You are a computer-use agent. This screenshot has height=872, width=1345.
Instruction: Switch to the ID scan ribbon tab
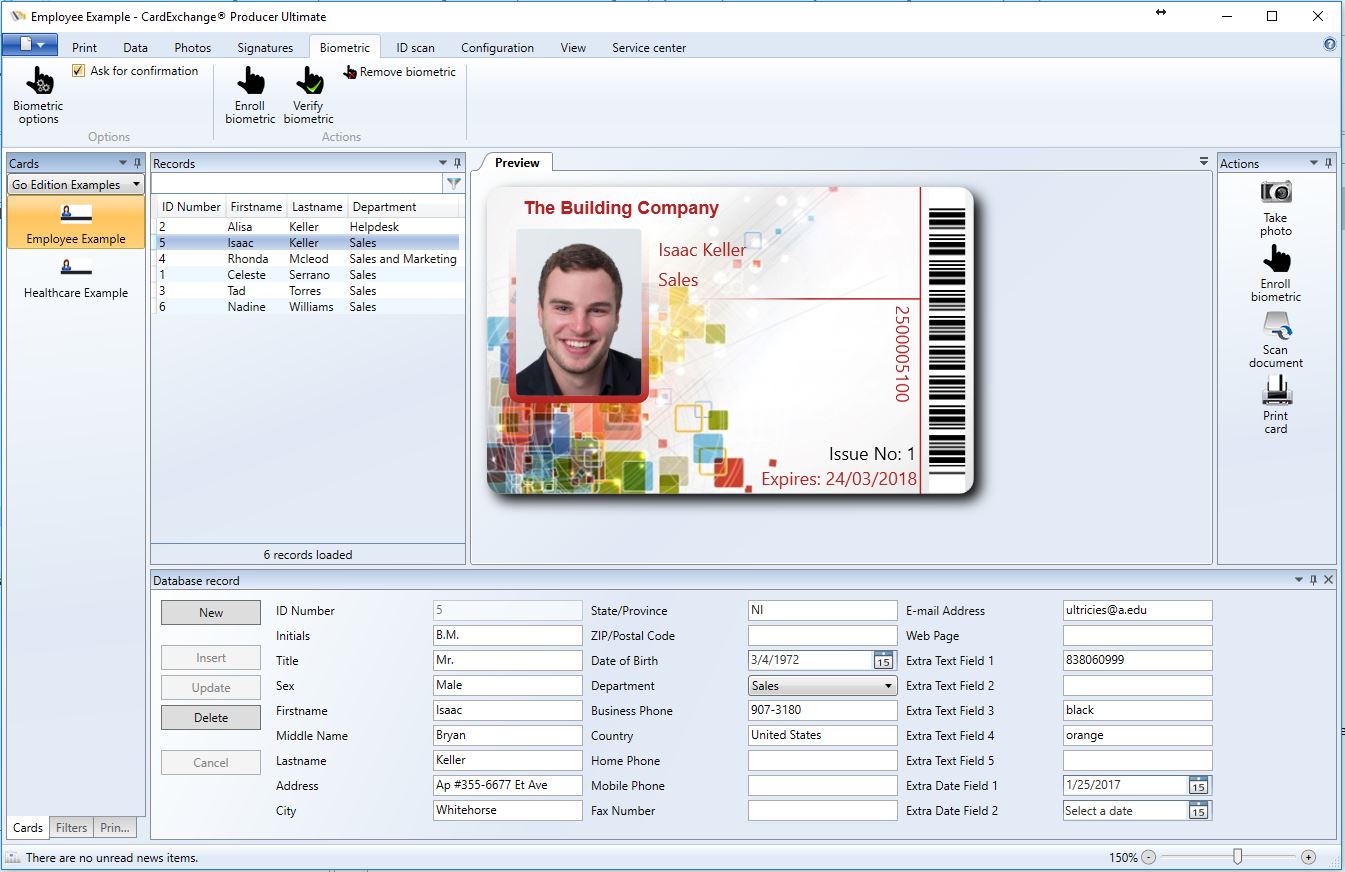[415, 47]
